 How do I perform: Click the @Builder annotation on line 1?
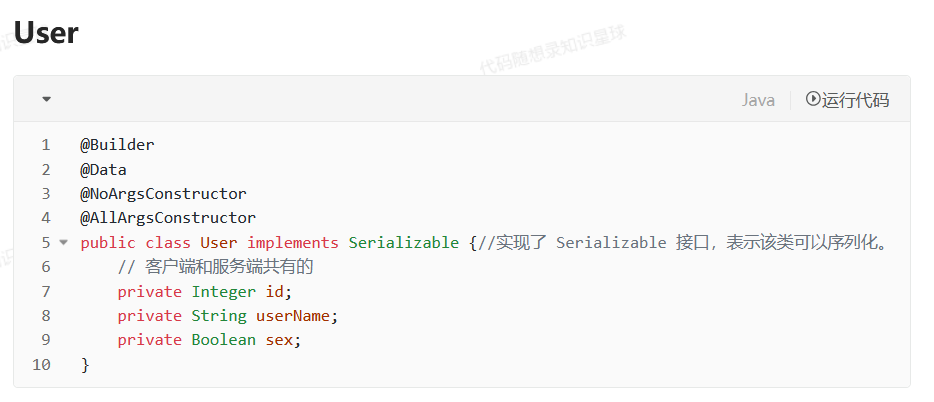pos(117,145)
